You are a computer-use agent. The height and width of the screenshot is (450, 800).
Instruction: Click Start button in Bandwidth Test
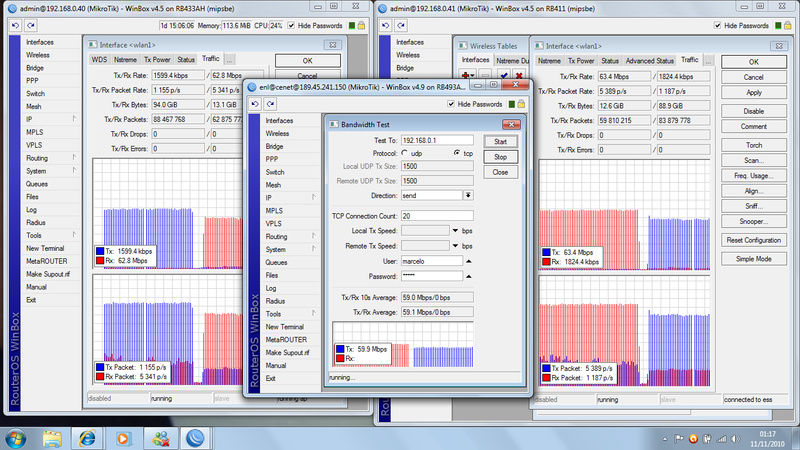[x=501, y=142]
